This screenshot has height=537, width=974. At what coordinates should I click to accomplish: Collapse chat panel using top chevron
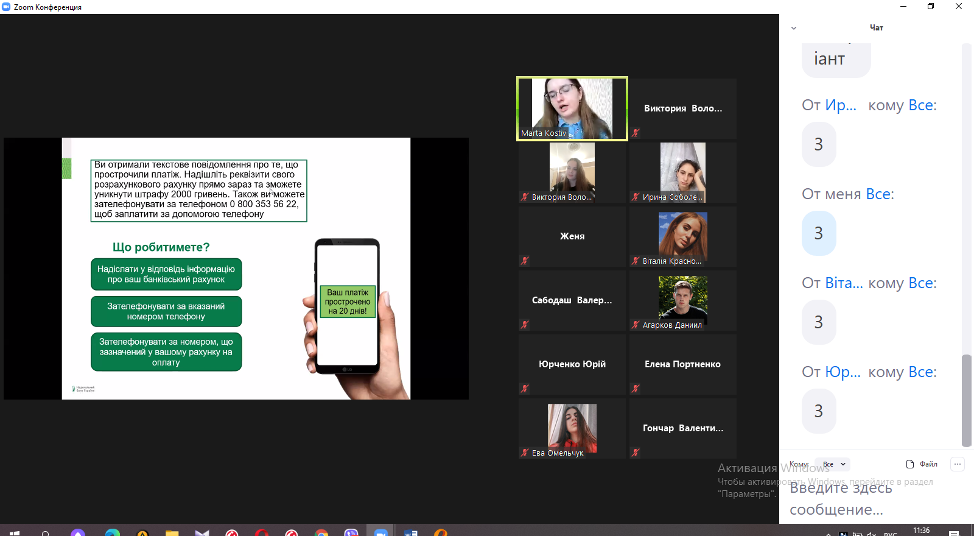(x=794, y=28)
